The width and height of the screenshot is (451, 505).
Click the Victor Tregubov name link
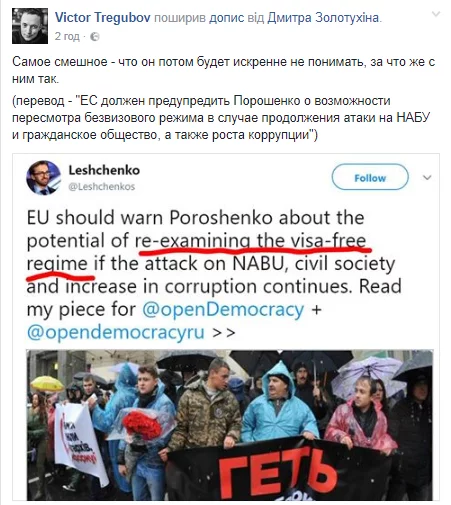pyautogui.click(x=103, y=17)
